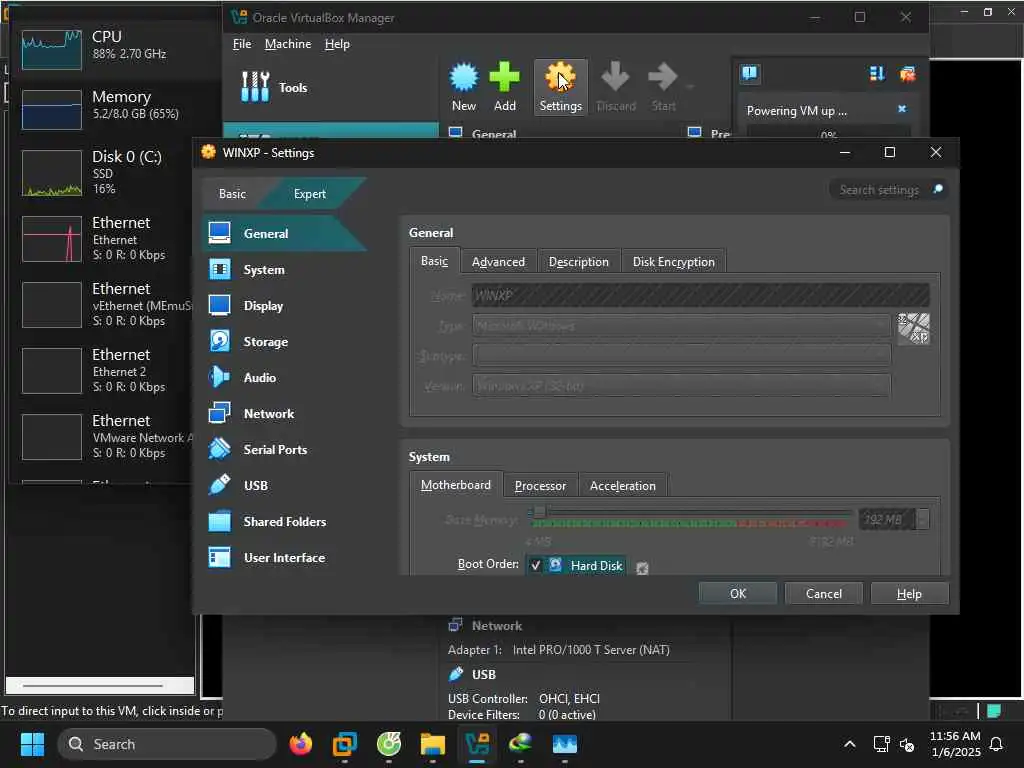The height and width of the screenshot is (768, 1024).
Task: Open the Subtype dropdown in General
Action: (681, 355)
